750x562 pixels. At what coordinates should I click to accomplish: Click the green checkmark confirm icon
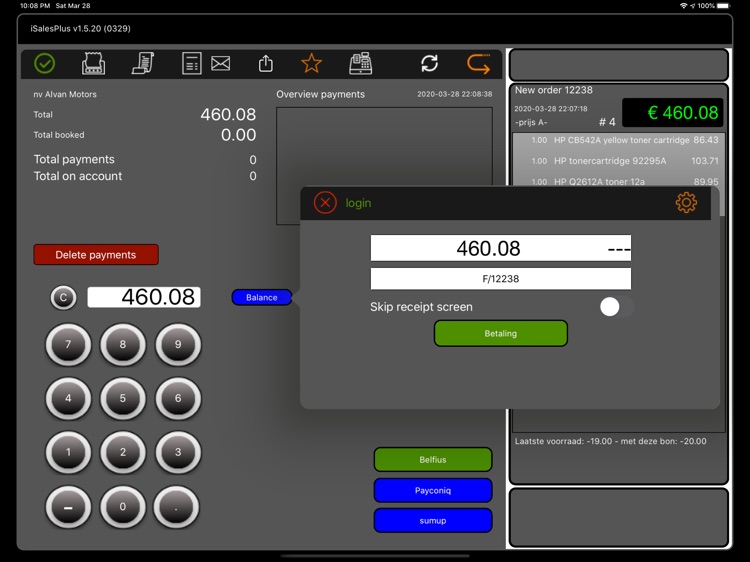45,64
